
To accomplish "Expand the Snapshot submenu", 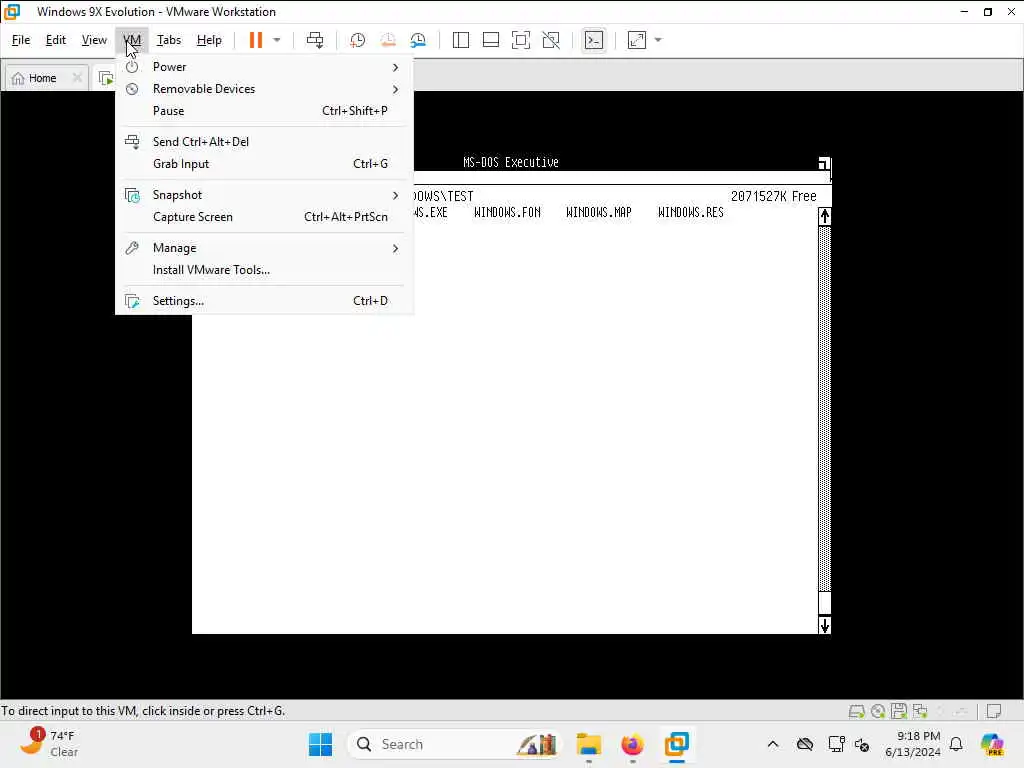I will 264,195.
